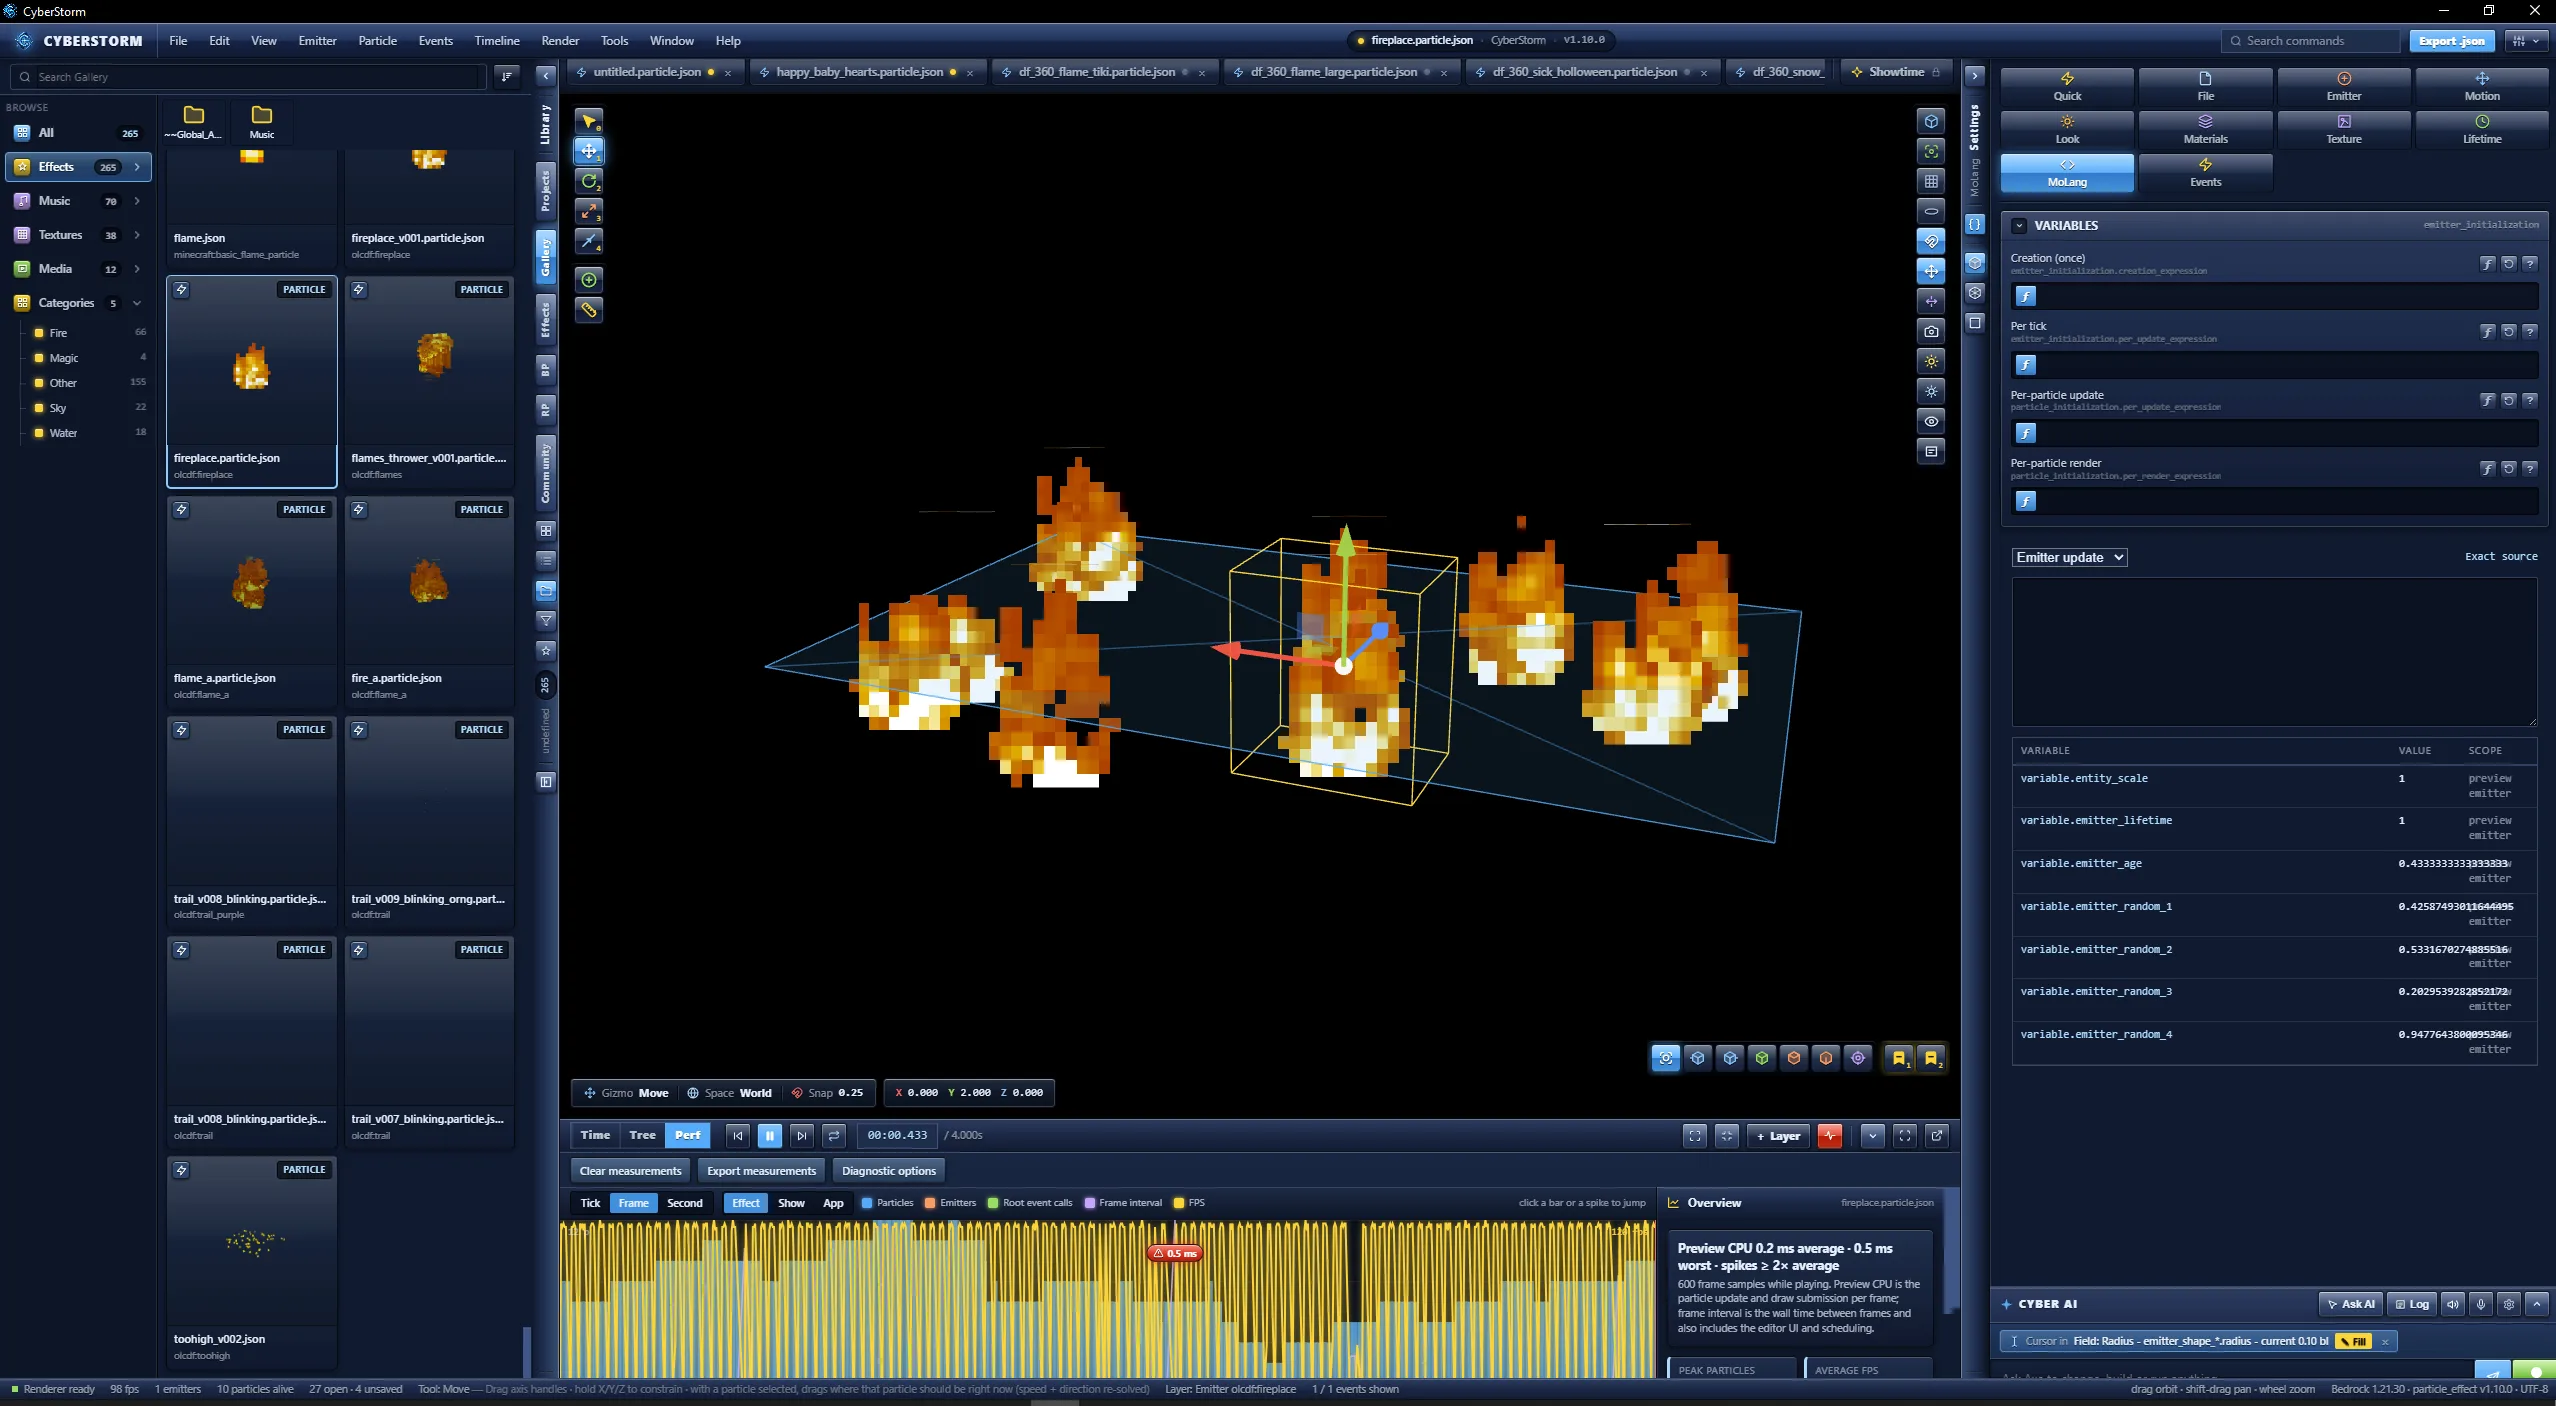2556x1406 pixels.
Task: Click Export json button
Action: coord(2451,41)
